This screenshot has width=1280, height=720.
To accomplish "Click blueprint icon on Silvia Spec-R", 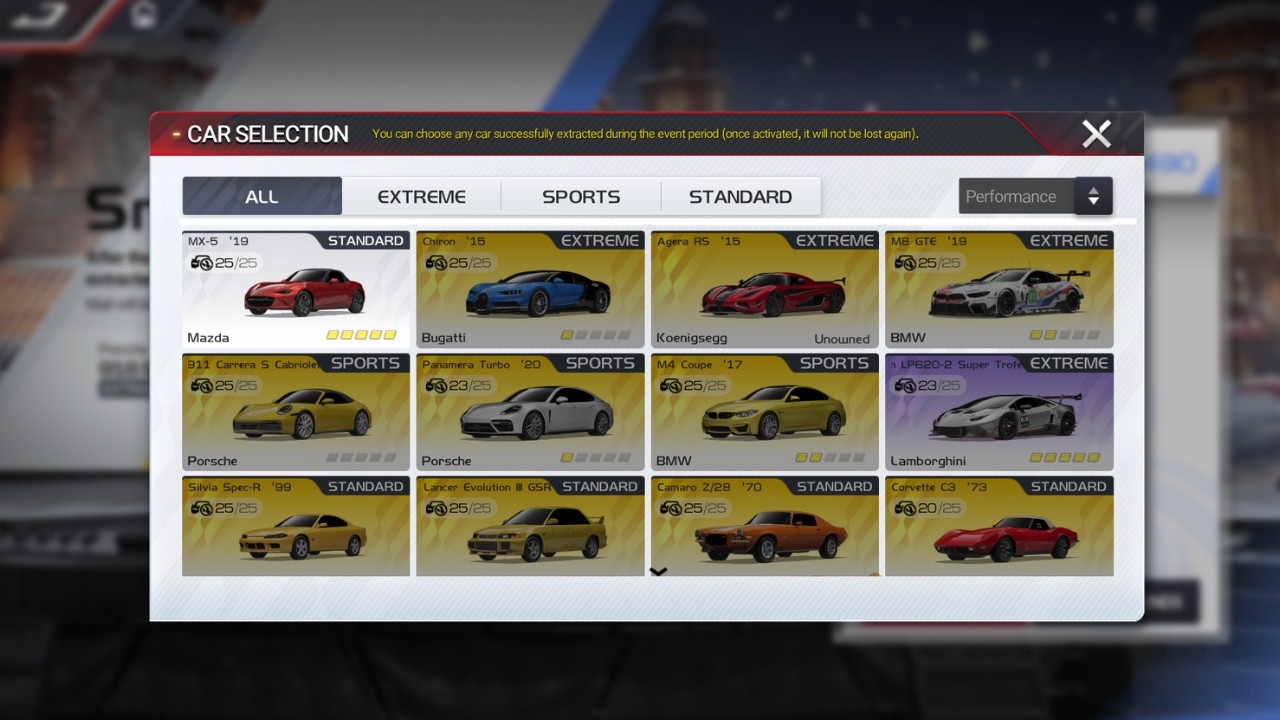I will pos(201,508).
